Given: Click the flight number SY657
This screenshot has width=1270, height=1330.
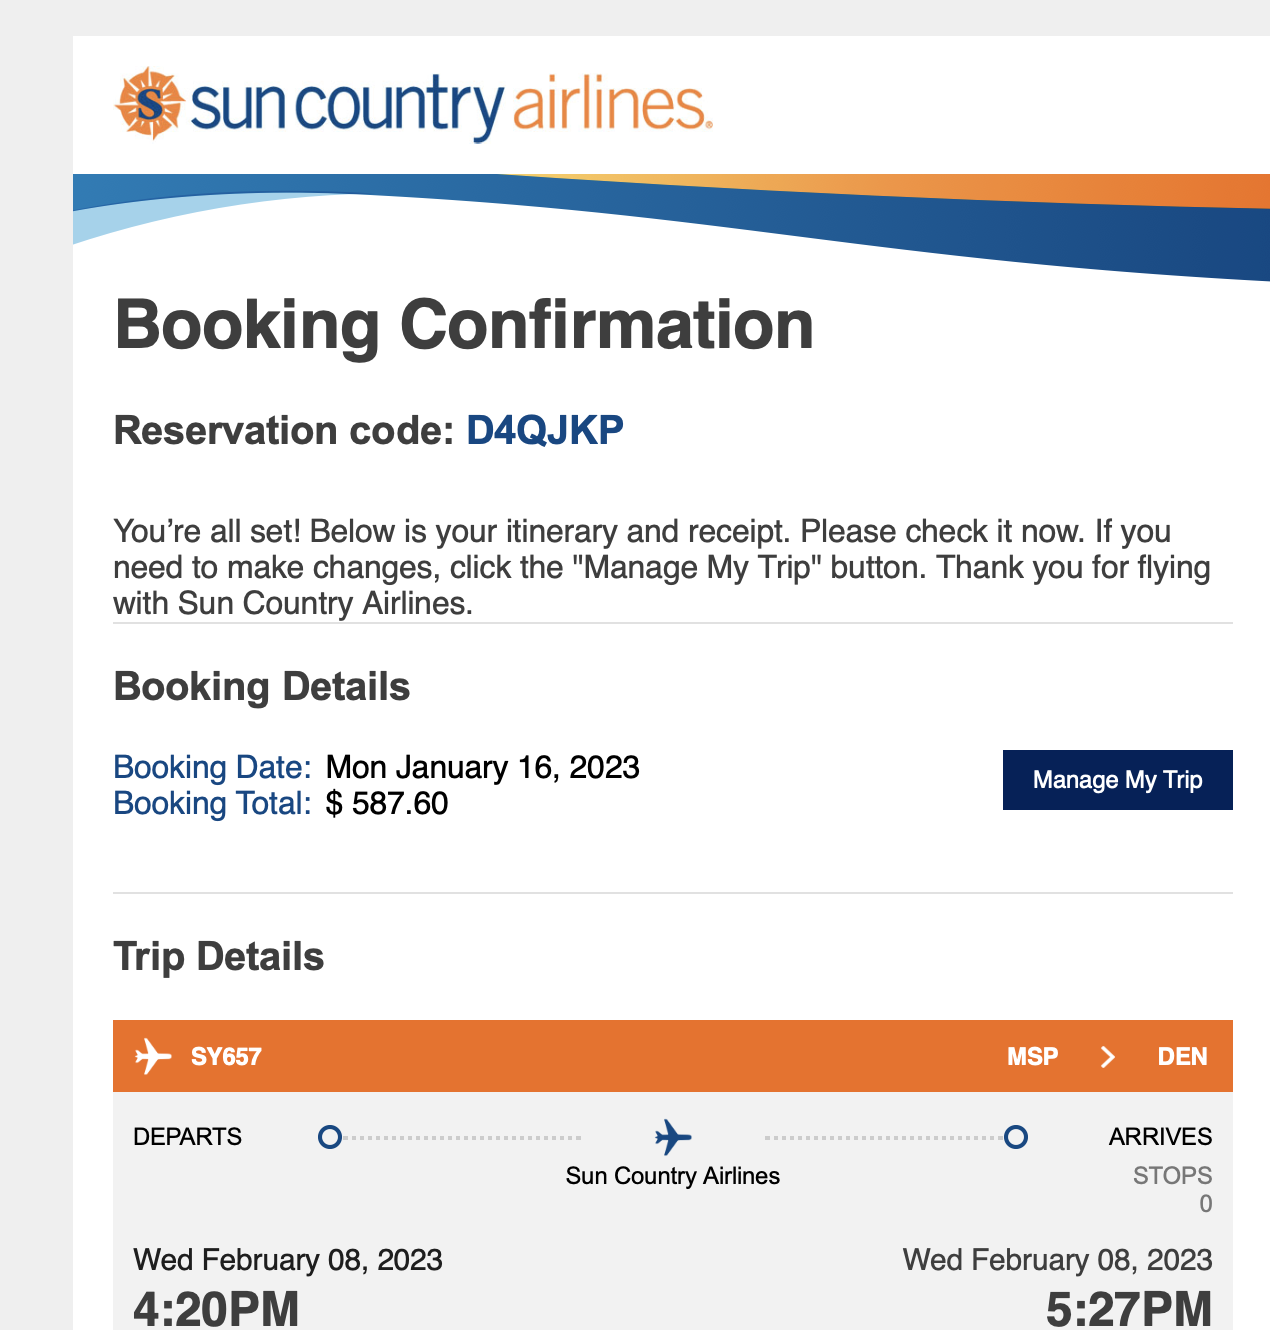Looking at the screenshot, I should click(226, 1057).
